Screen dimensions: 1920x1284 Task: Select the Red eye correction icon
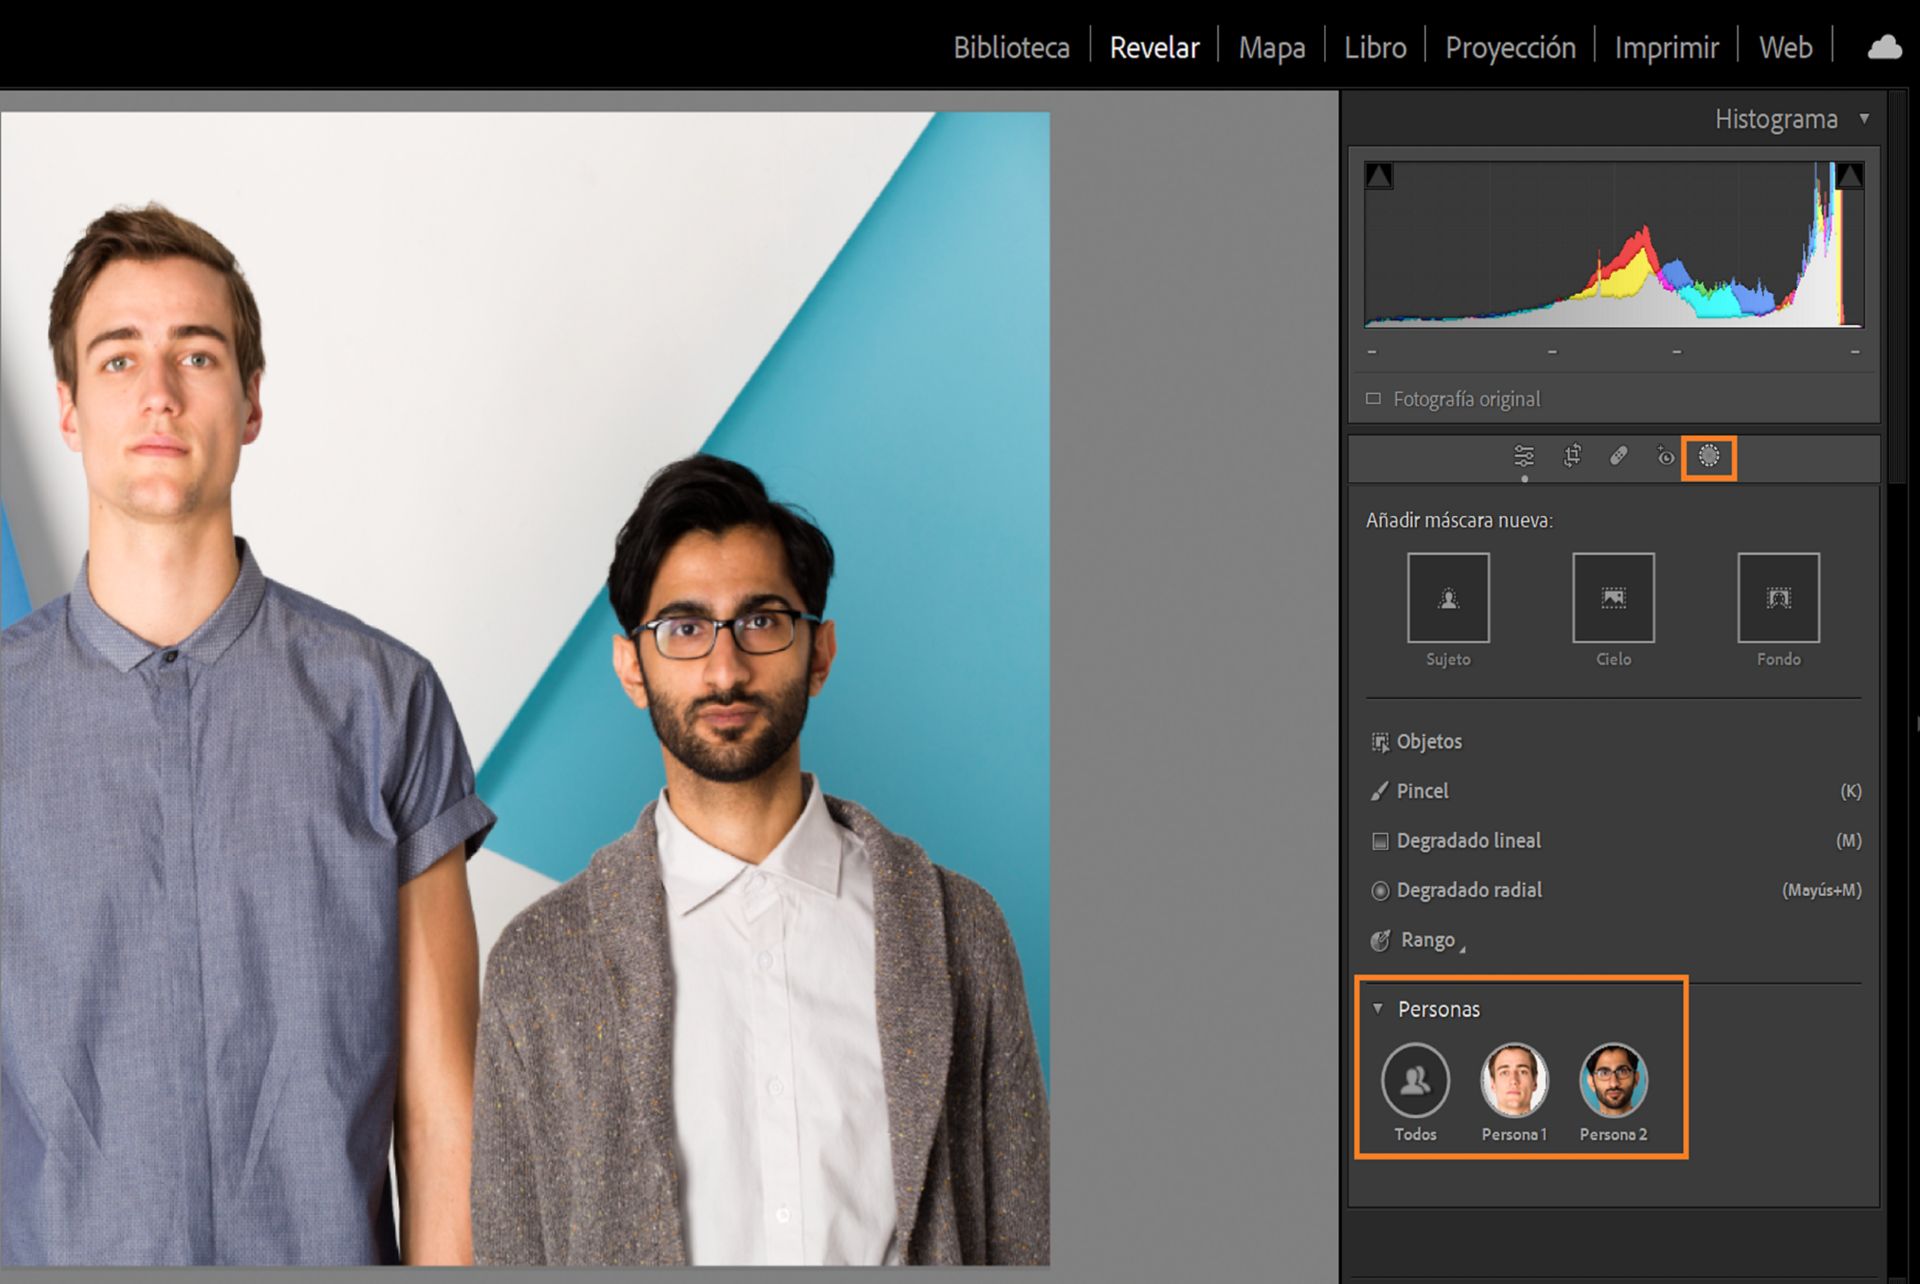click(x=1665, y=457)
